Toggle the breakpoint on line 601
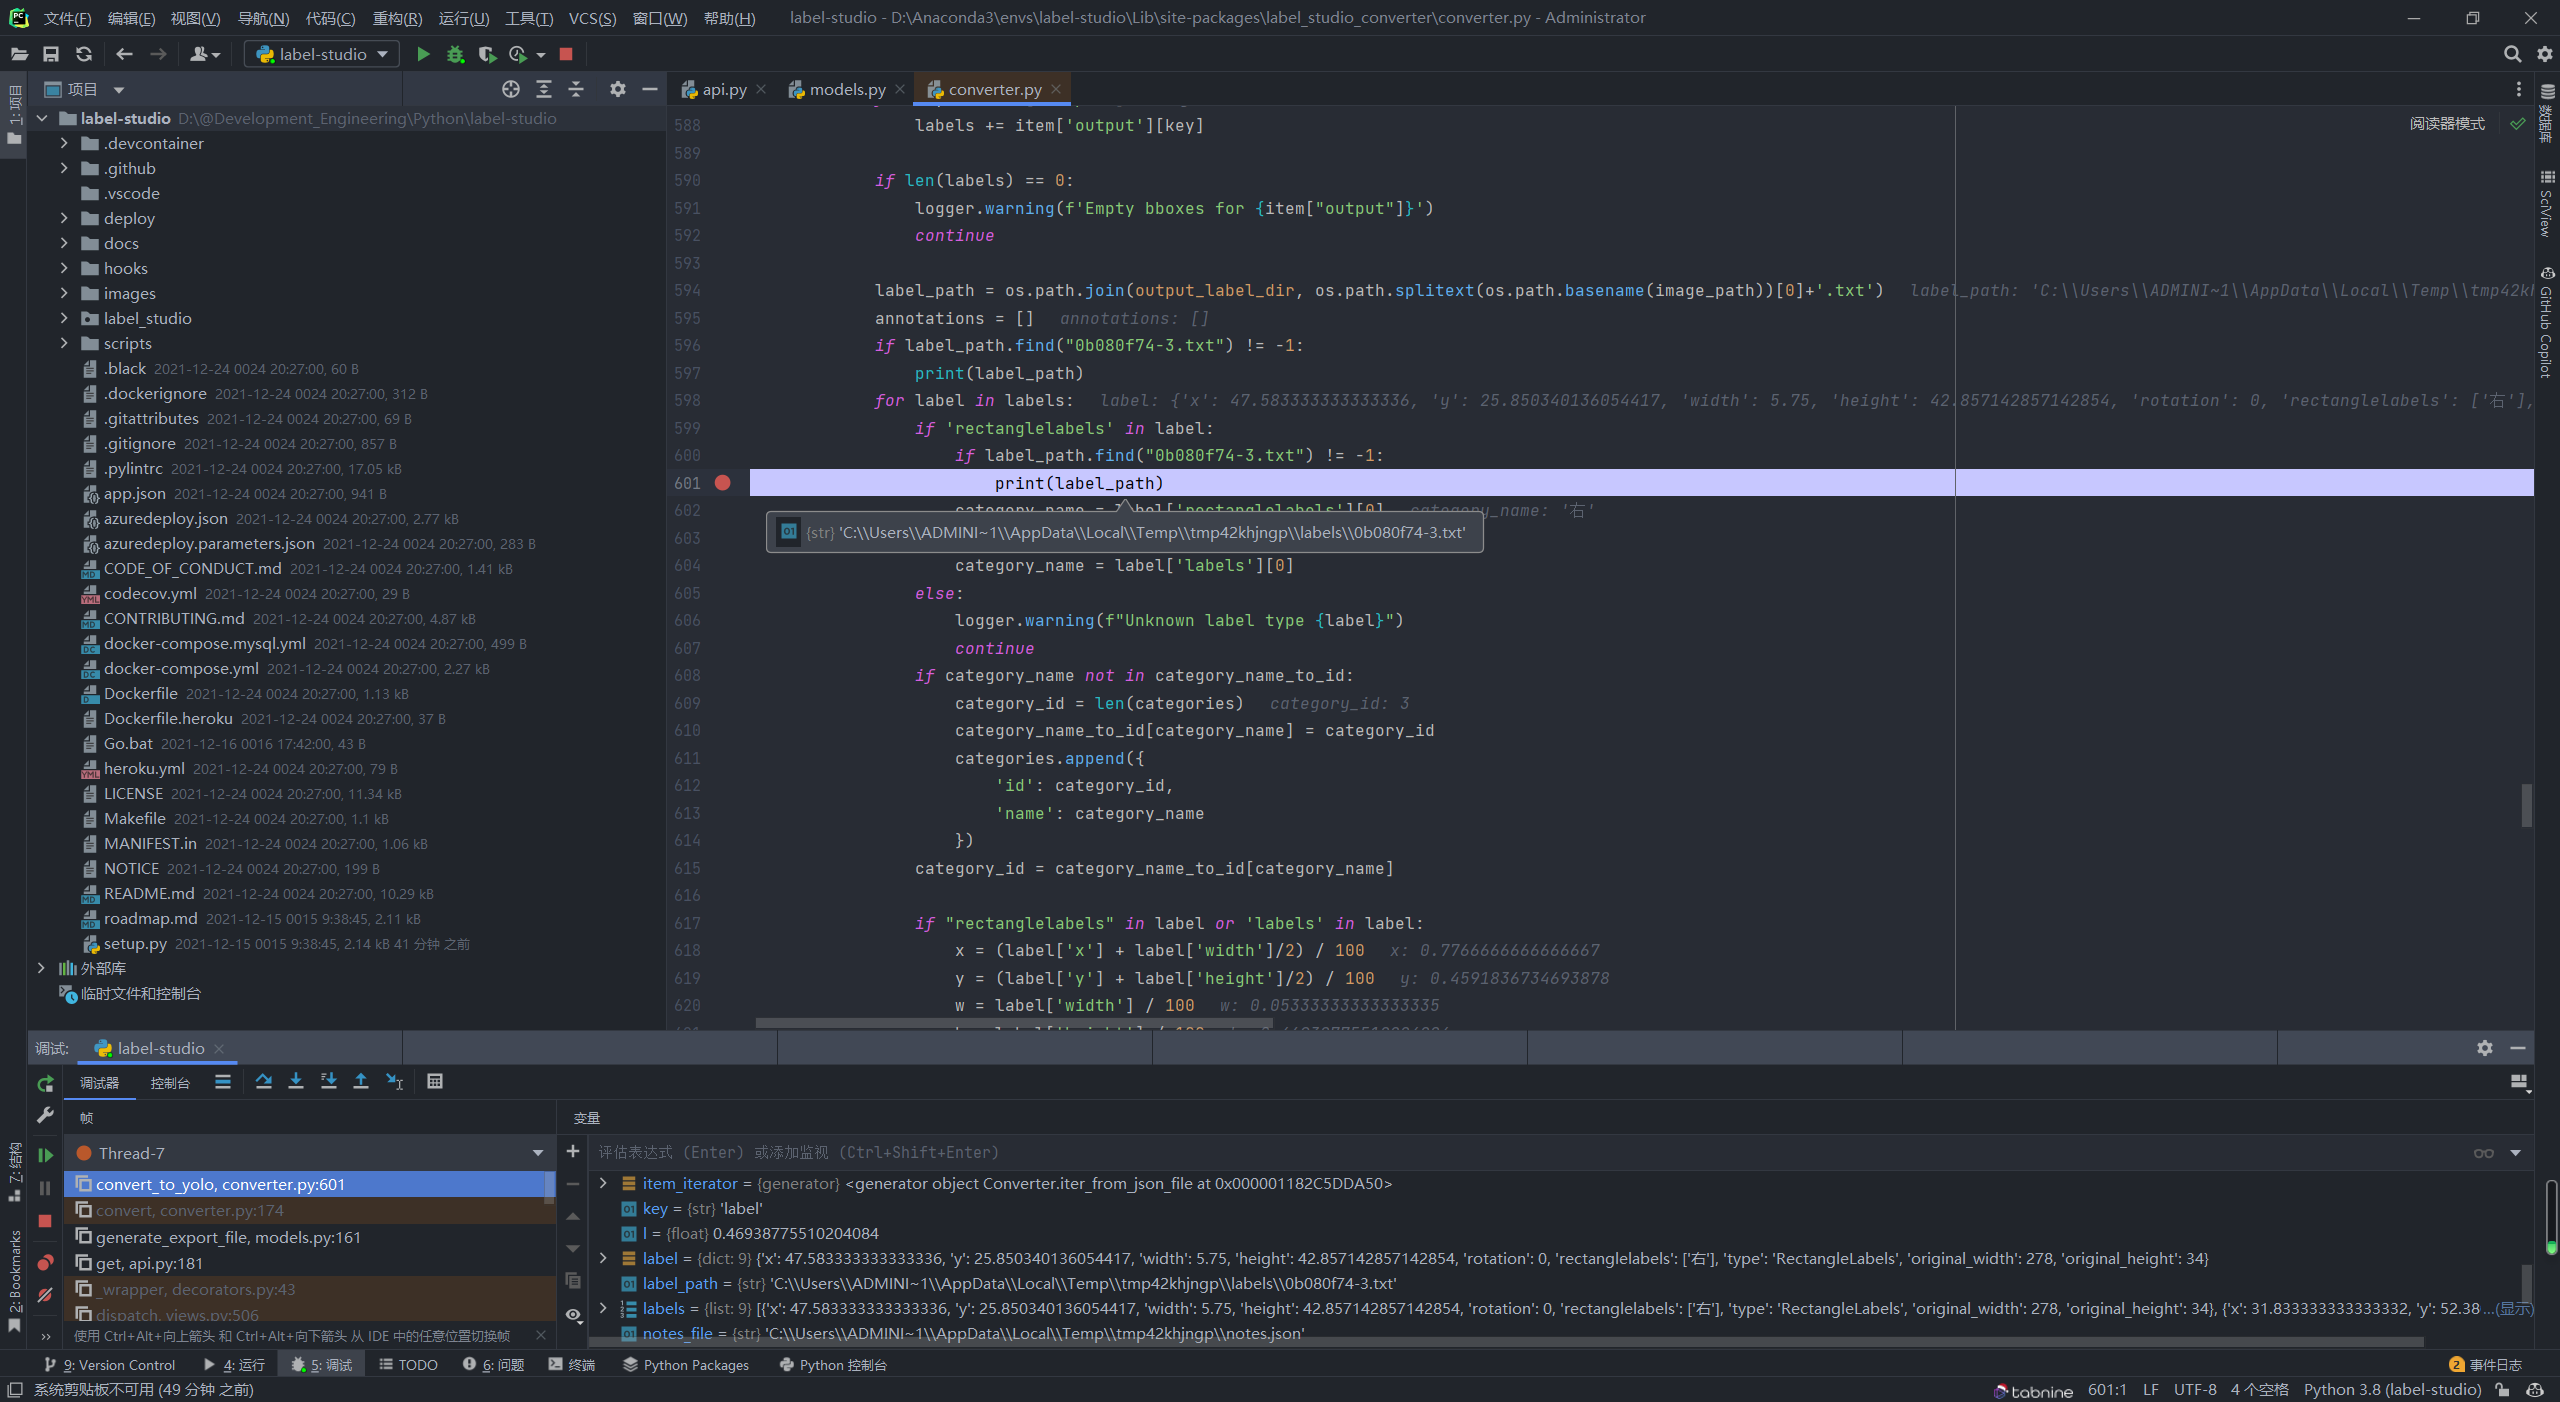Screen dimensions: 2560x1402 pyautogui.click(x=723, y=483)
